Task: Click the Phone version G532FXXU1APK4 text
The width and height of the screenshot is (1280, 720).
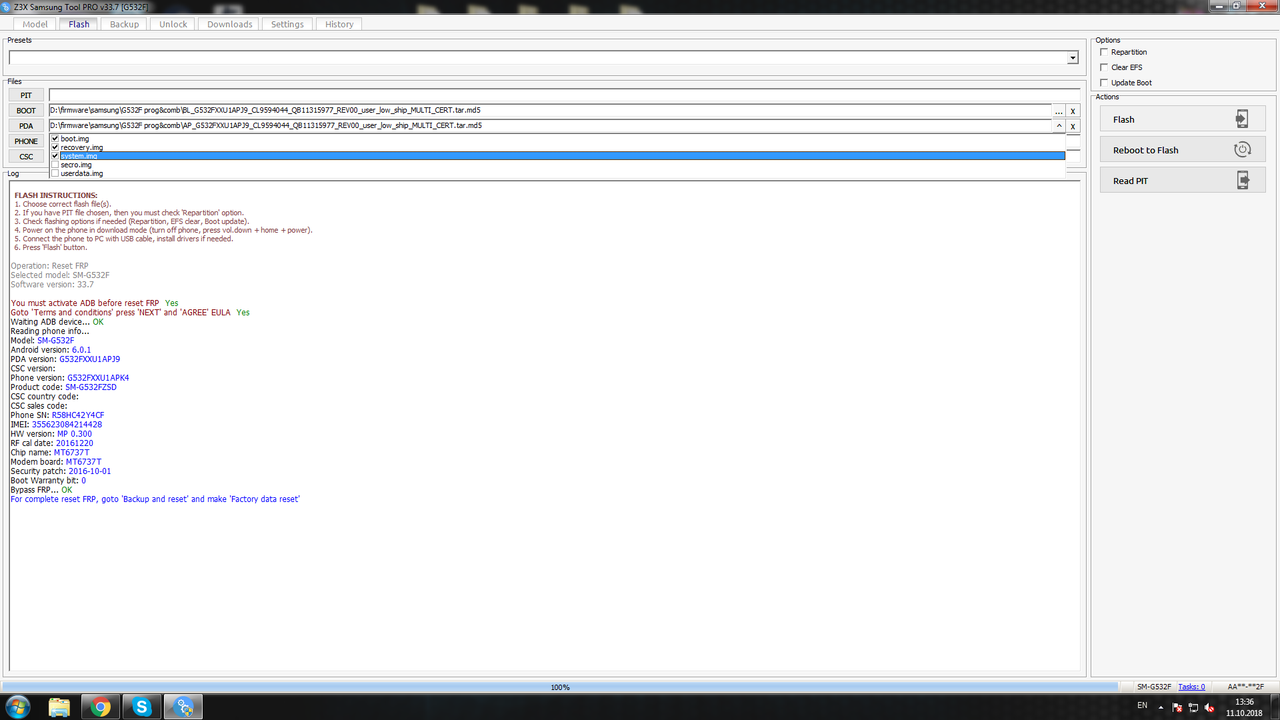Action: tap(98, 378)
